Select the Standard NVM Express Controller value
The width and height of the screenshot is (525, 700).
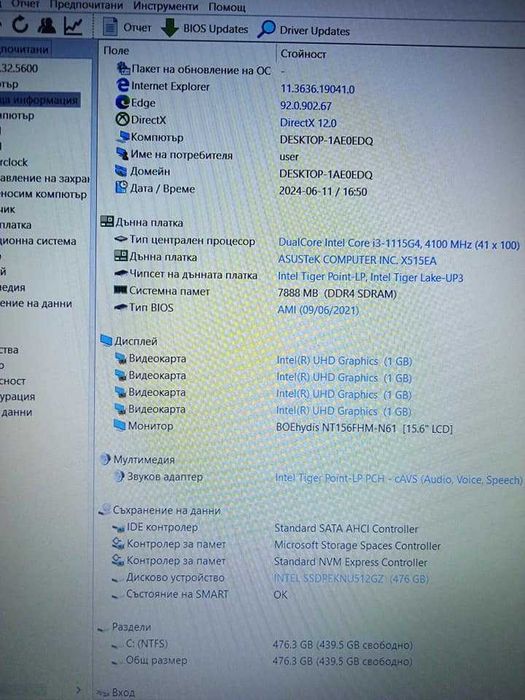(x=350, y=562)
